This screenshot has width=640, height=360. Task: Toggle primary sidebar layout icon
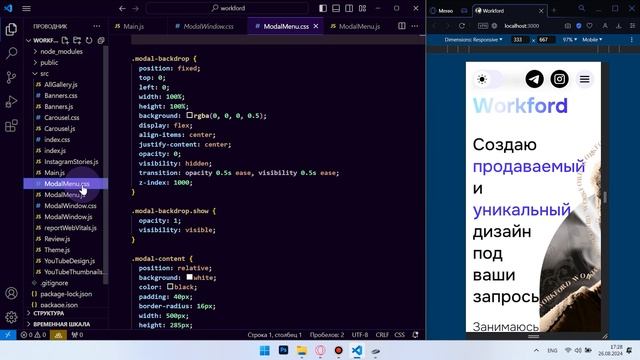point(323,8)
